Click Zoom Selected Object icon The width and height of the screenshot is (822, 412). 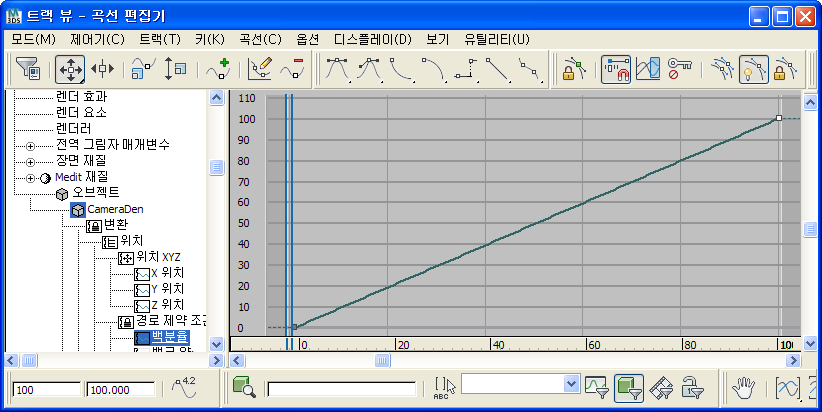pos(244,388)
